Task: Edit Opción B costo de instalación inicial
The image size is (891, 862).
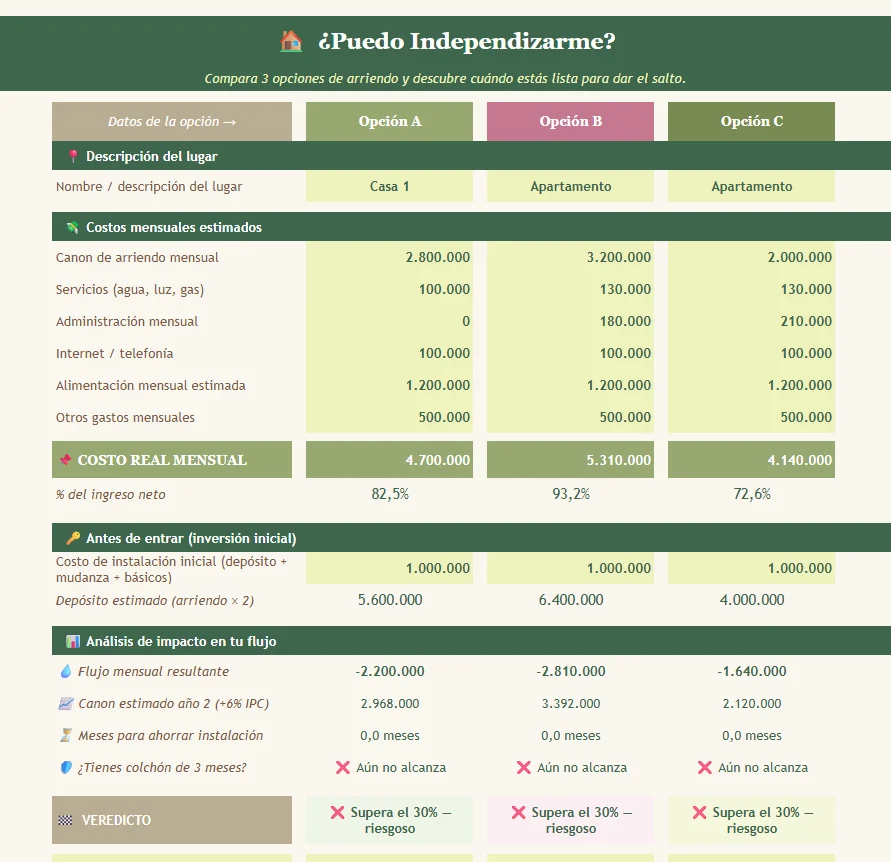Action: [x=570, y=568]
